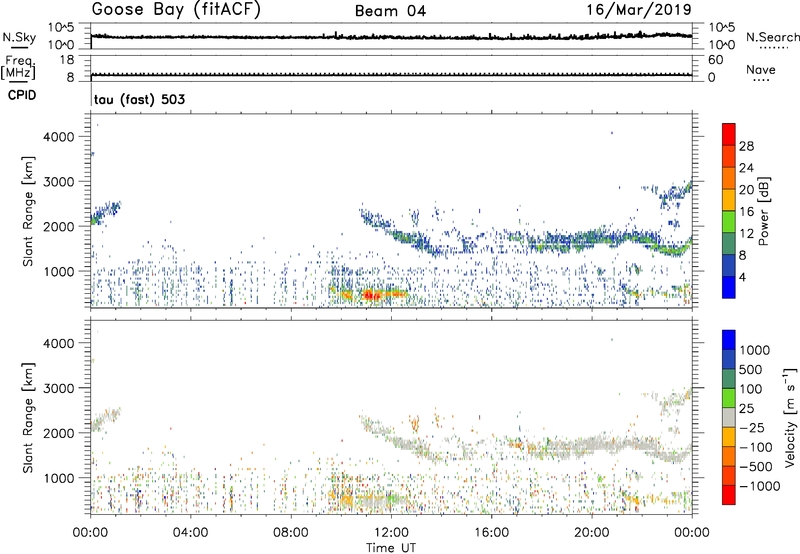This screenshot has width=800, height=554.
Task: Click the "24" label on Power colorbar
Action: click(x=746, y=168)
